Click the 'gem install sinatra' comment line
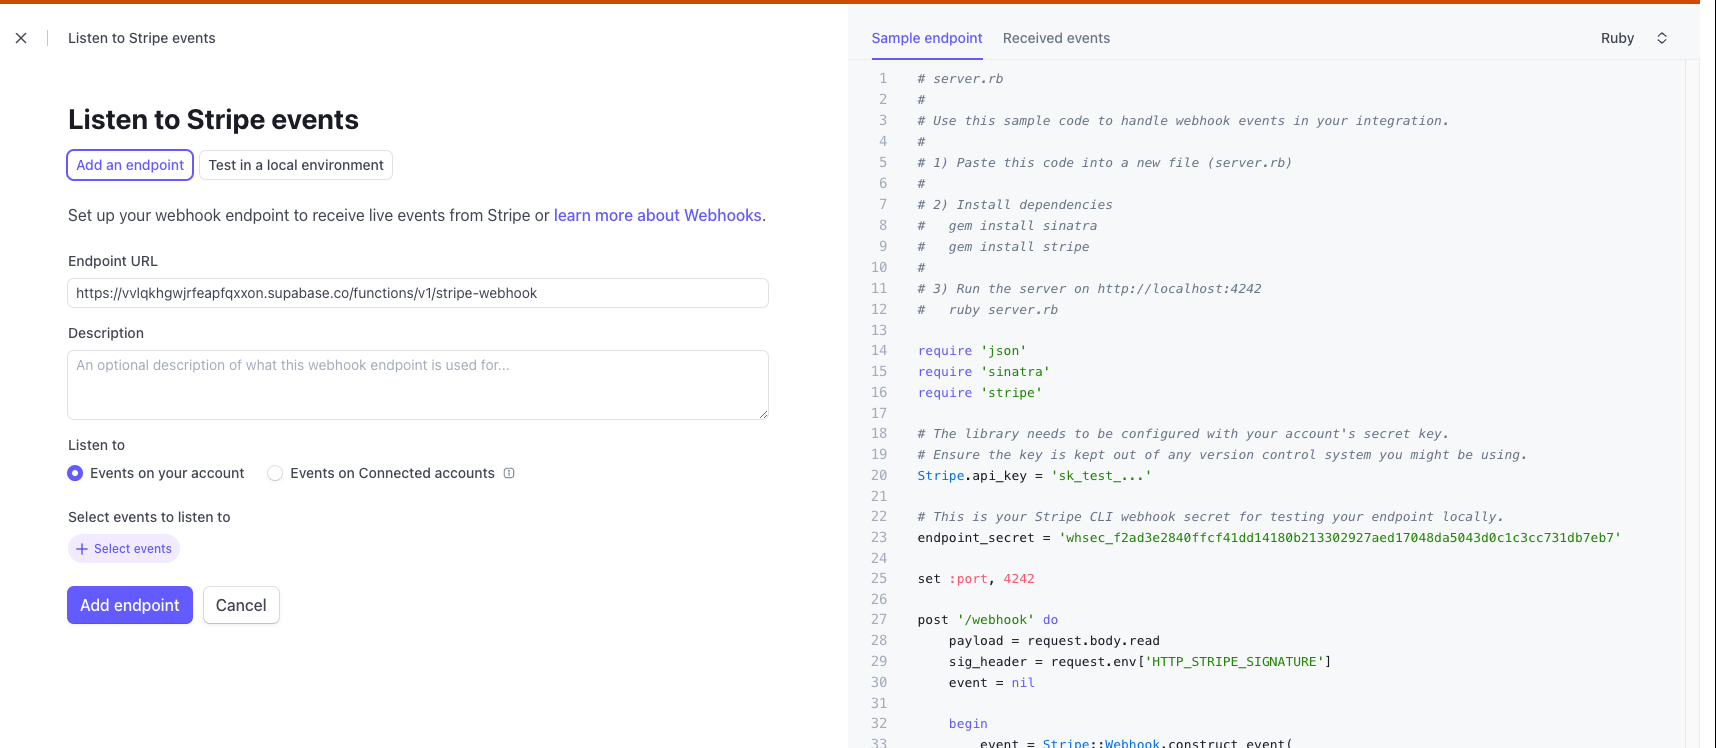 point(1007,226)
